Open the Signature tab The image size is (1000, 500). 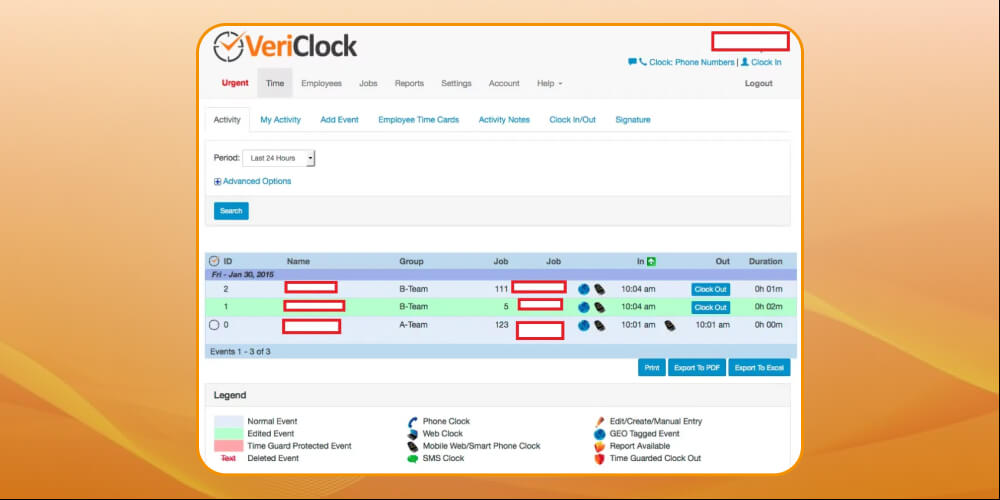click(x=633, y=120)
